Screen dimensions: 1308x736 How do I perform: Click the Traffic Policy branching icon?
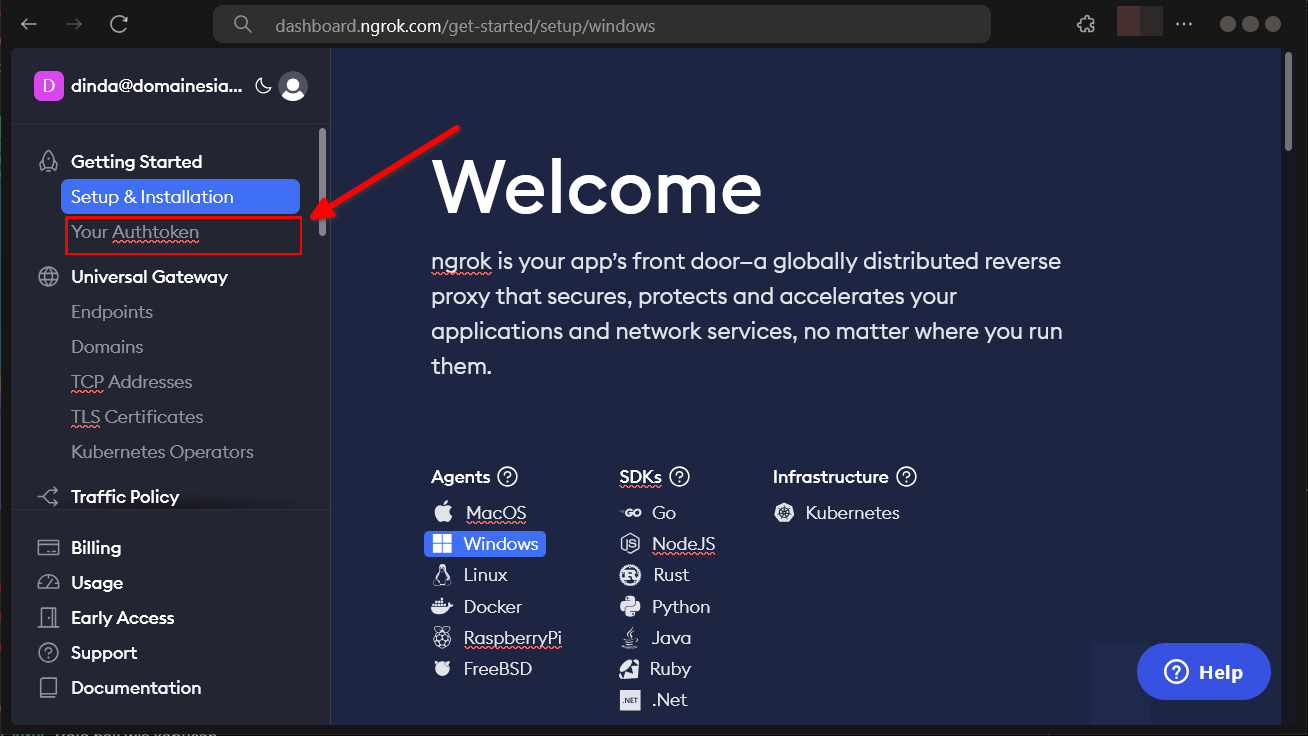[x=48, y=497]
